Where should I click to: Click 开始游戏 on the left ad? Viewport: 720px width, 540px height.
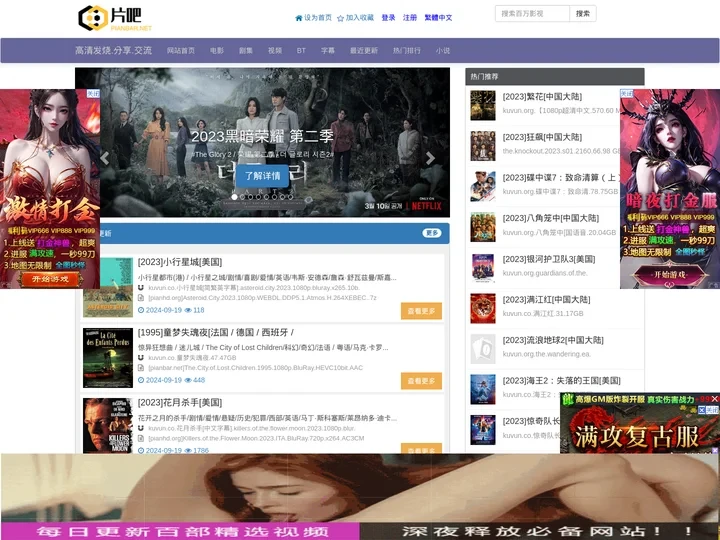pos(51,279)
